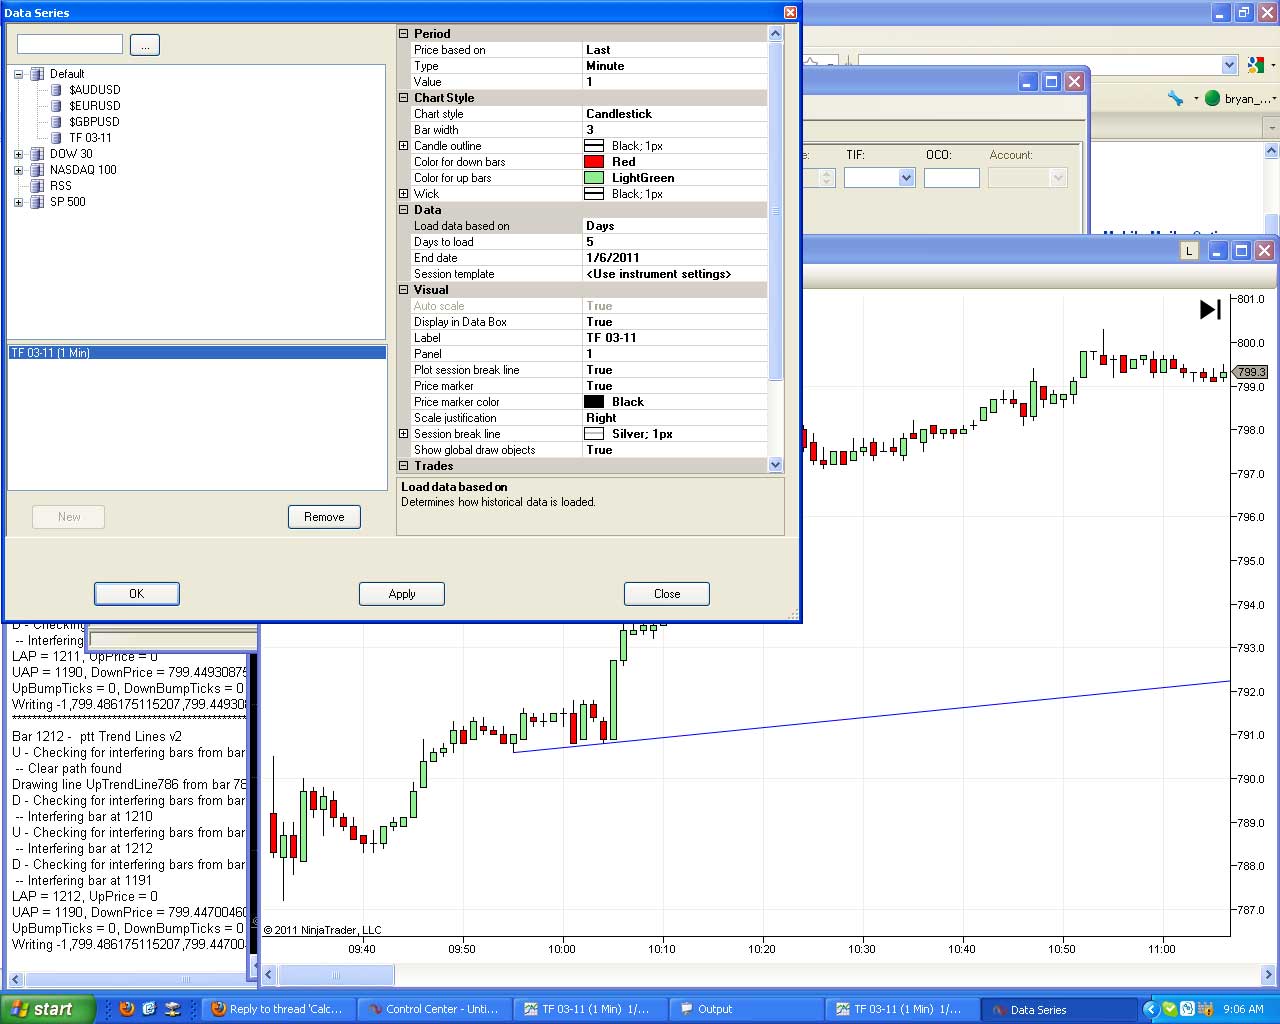Collapse the Chart Style property section
Image resolution: width=1280 pixels, height=1024 pixels.
pyautogui.click(x=404, y=98)
